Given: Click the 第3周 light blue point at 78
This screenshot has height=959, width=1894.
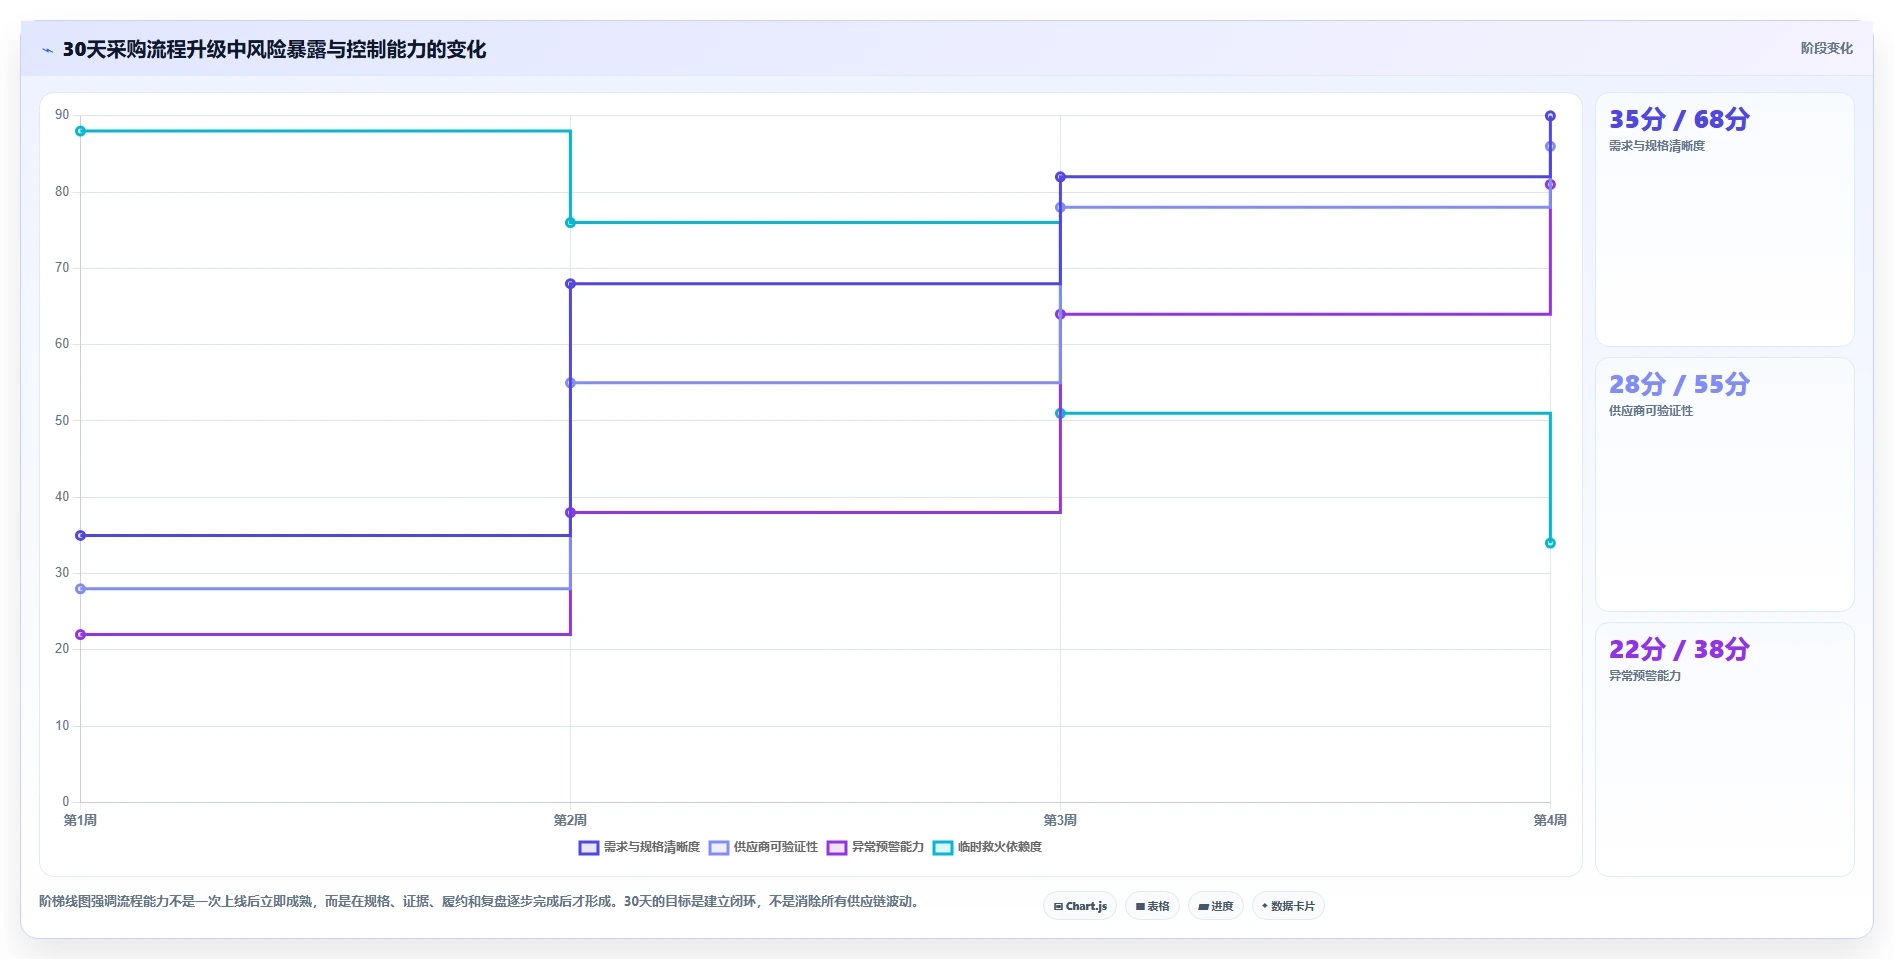Looking at the screenshot, I should tap(1060, 208).
